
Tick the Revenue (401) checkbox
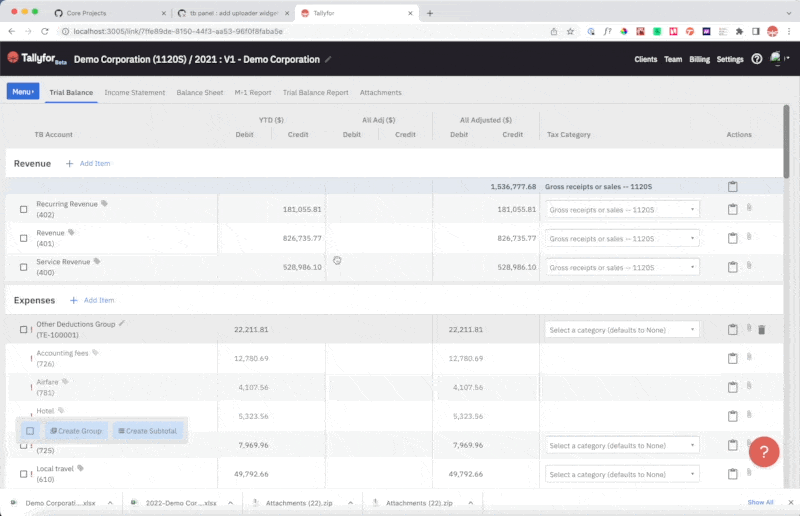pyautogui.click(x=23, y=238)
